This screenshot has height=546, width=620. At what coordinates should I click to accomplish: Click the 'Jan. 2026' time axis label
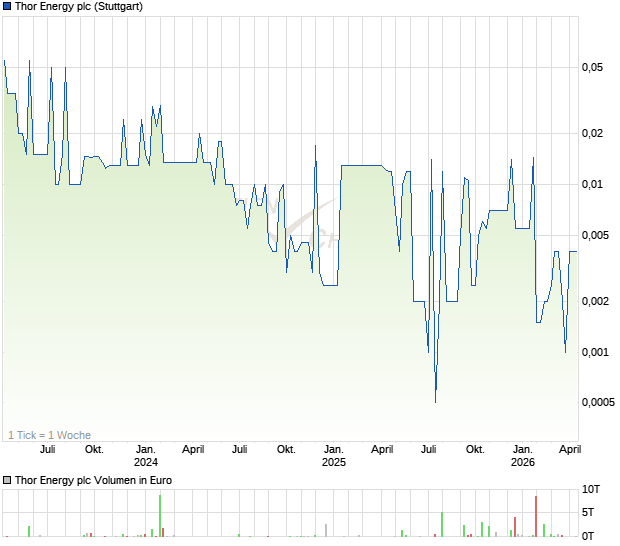tap(523, 455)
